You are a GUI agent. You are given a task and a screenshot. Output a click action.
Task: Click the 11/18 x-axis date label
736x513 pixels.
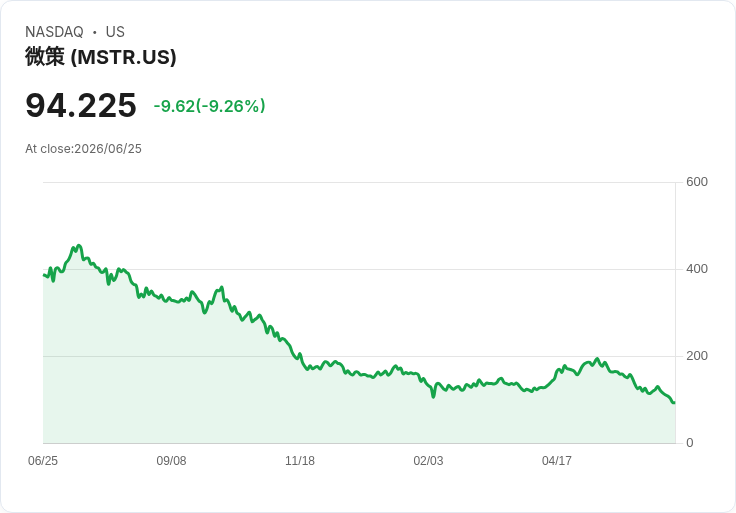click(300, 460)
